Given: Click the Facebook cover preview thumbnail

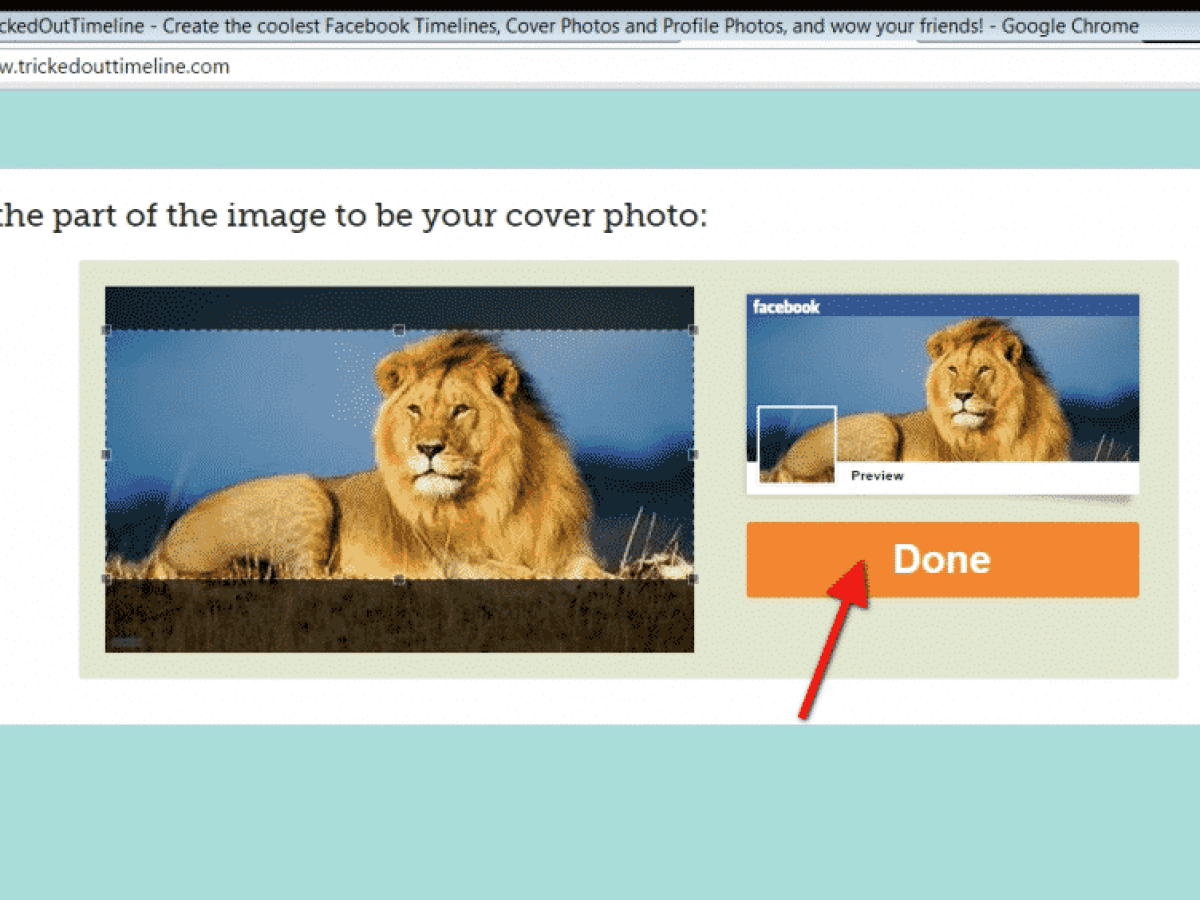Looking at the screenshot, I should coord(942,393).
